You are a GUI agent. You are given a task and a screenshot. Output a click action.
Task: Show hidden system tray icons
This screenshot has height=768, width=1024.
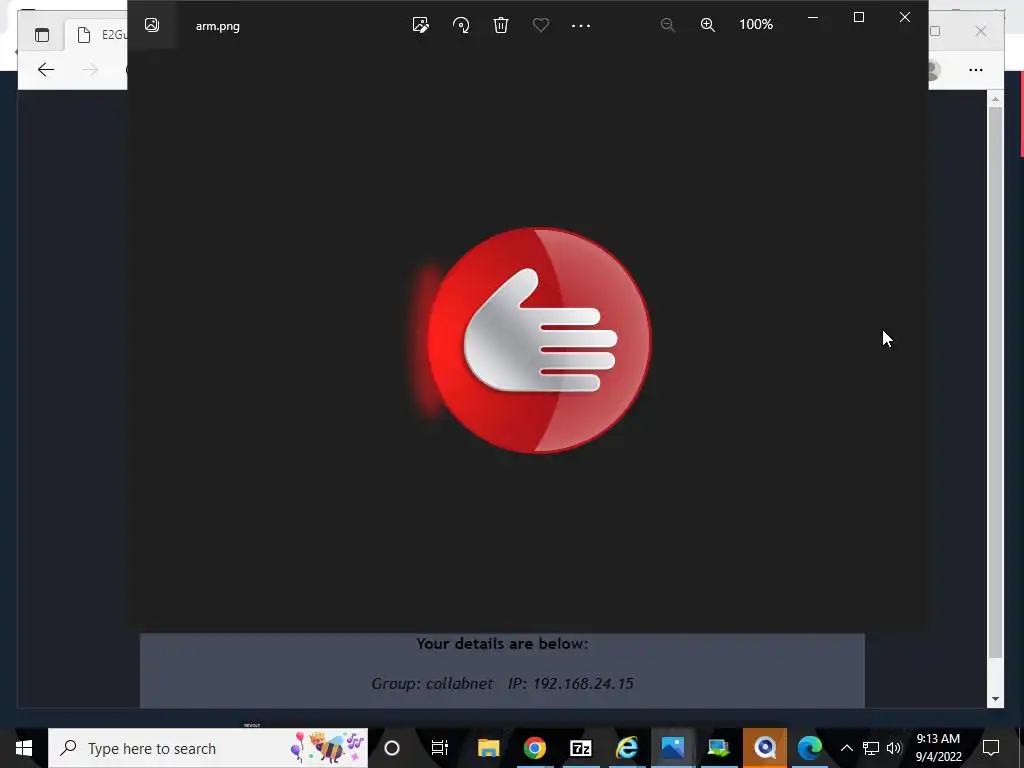pos(846,748)
